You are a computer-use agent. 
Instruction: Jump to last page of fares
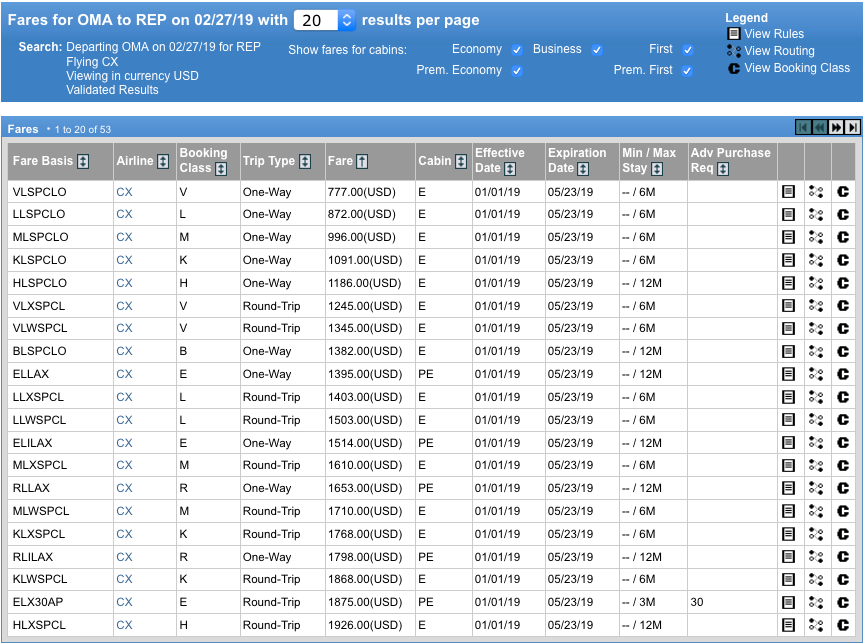pyautogui.click(x=852, y=127)
